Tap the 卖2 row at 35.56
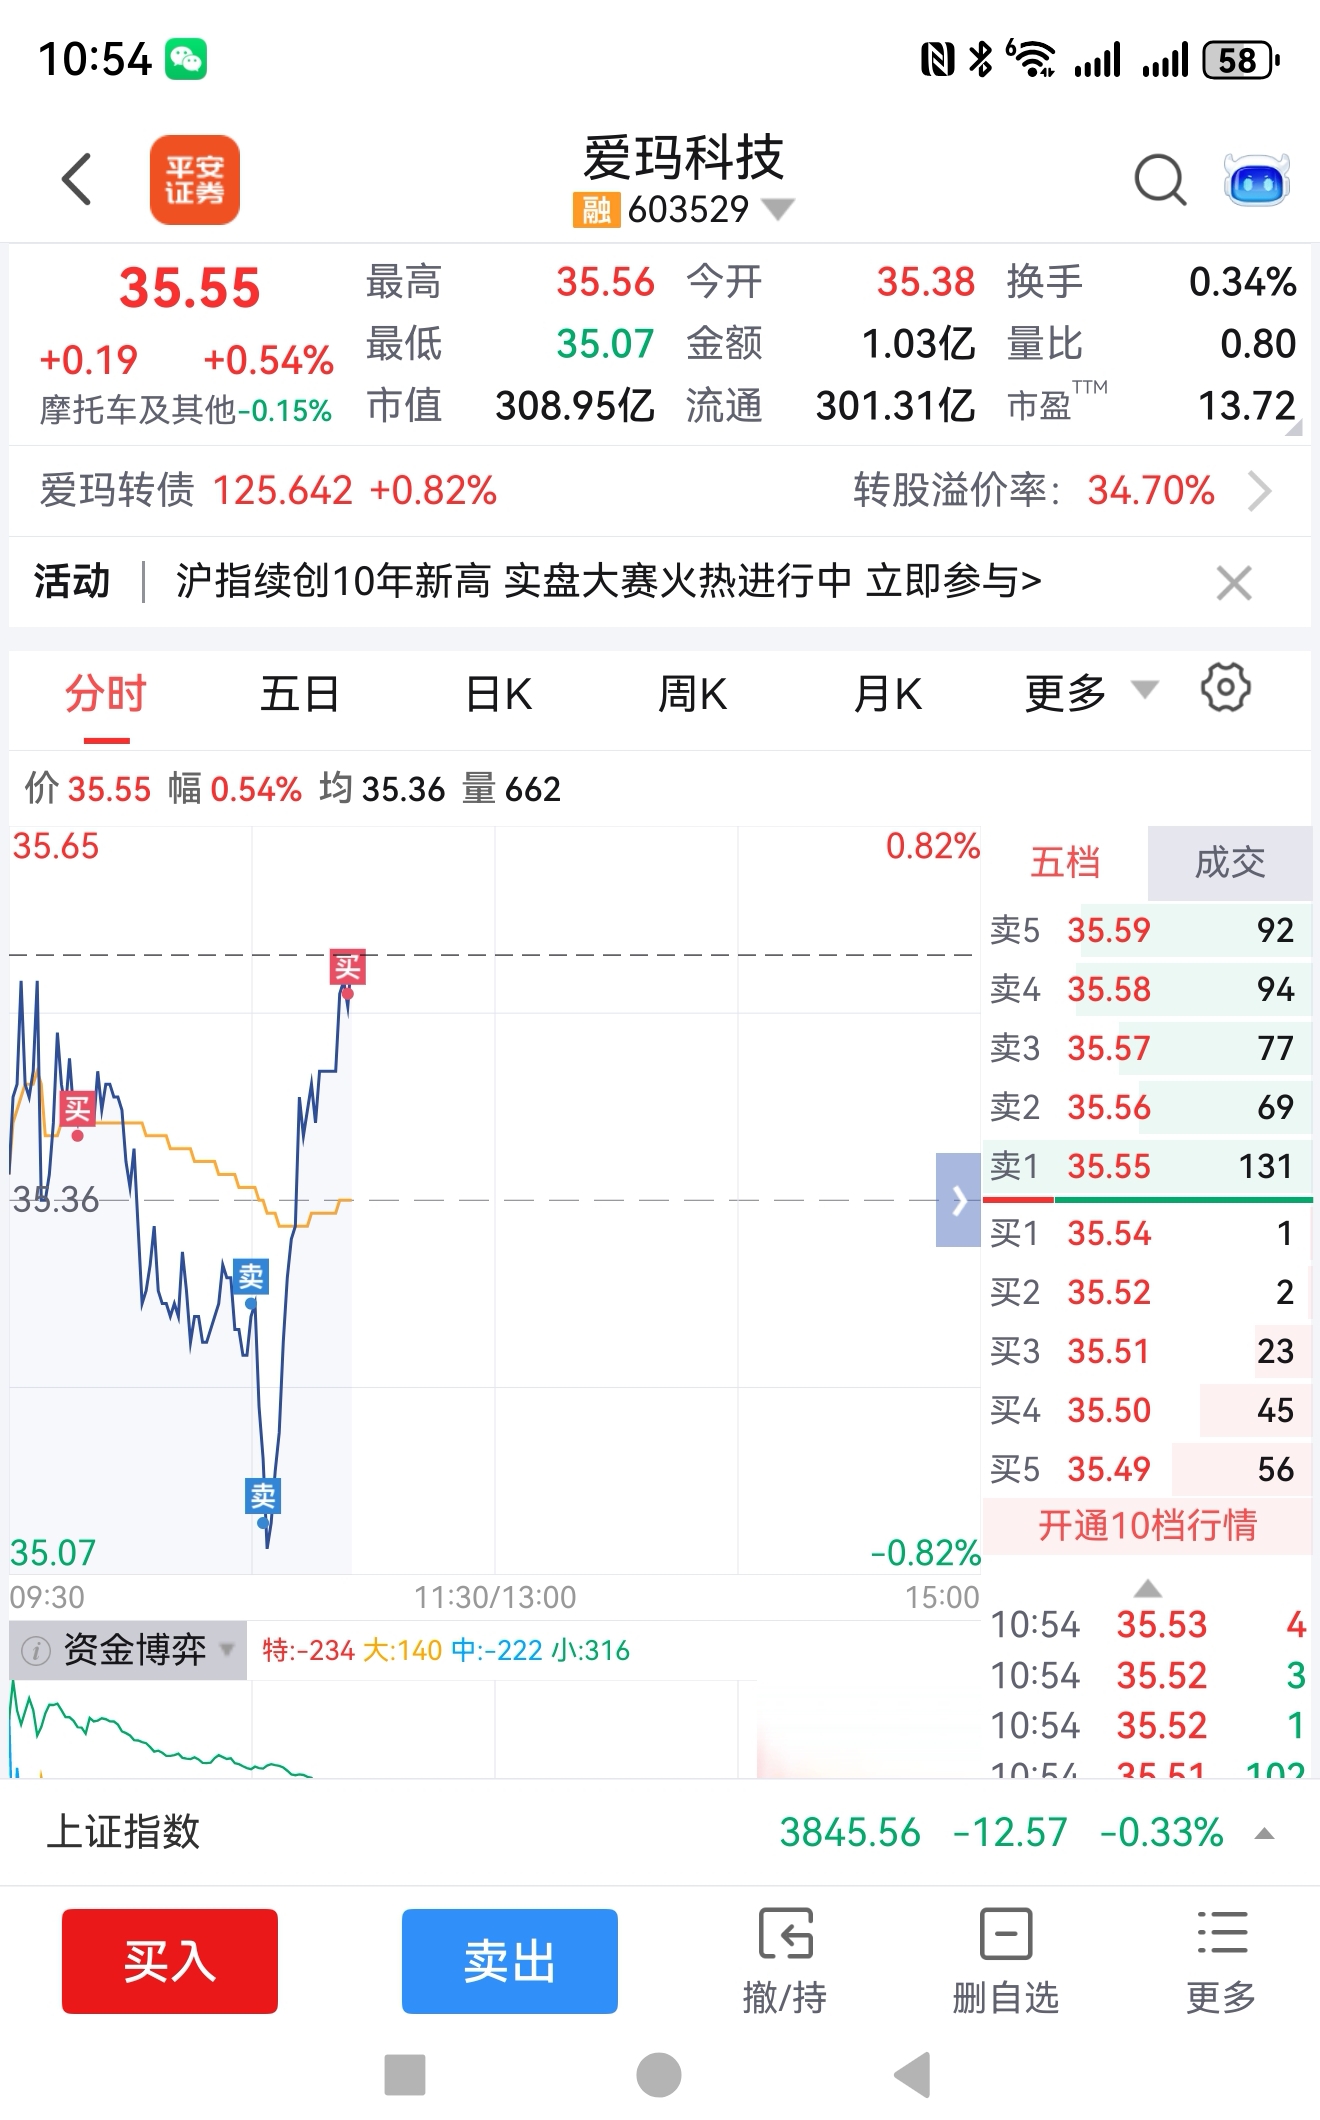Viewport: 1320px width, 2120px height. 1147,1107
